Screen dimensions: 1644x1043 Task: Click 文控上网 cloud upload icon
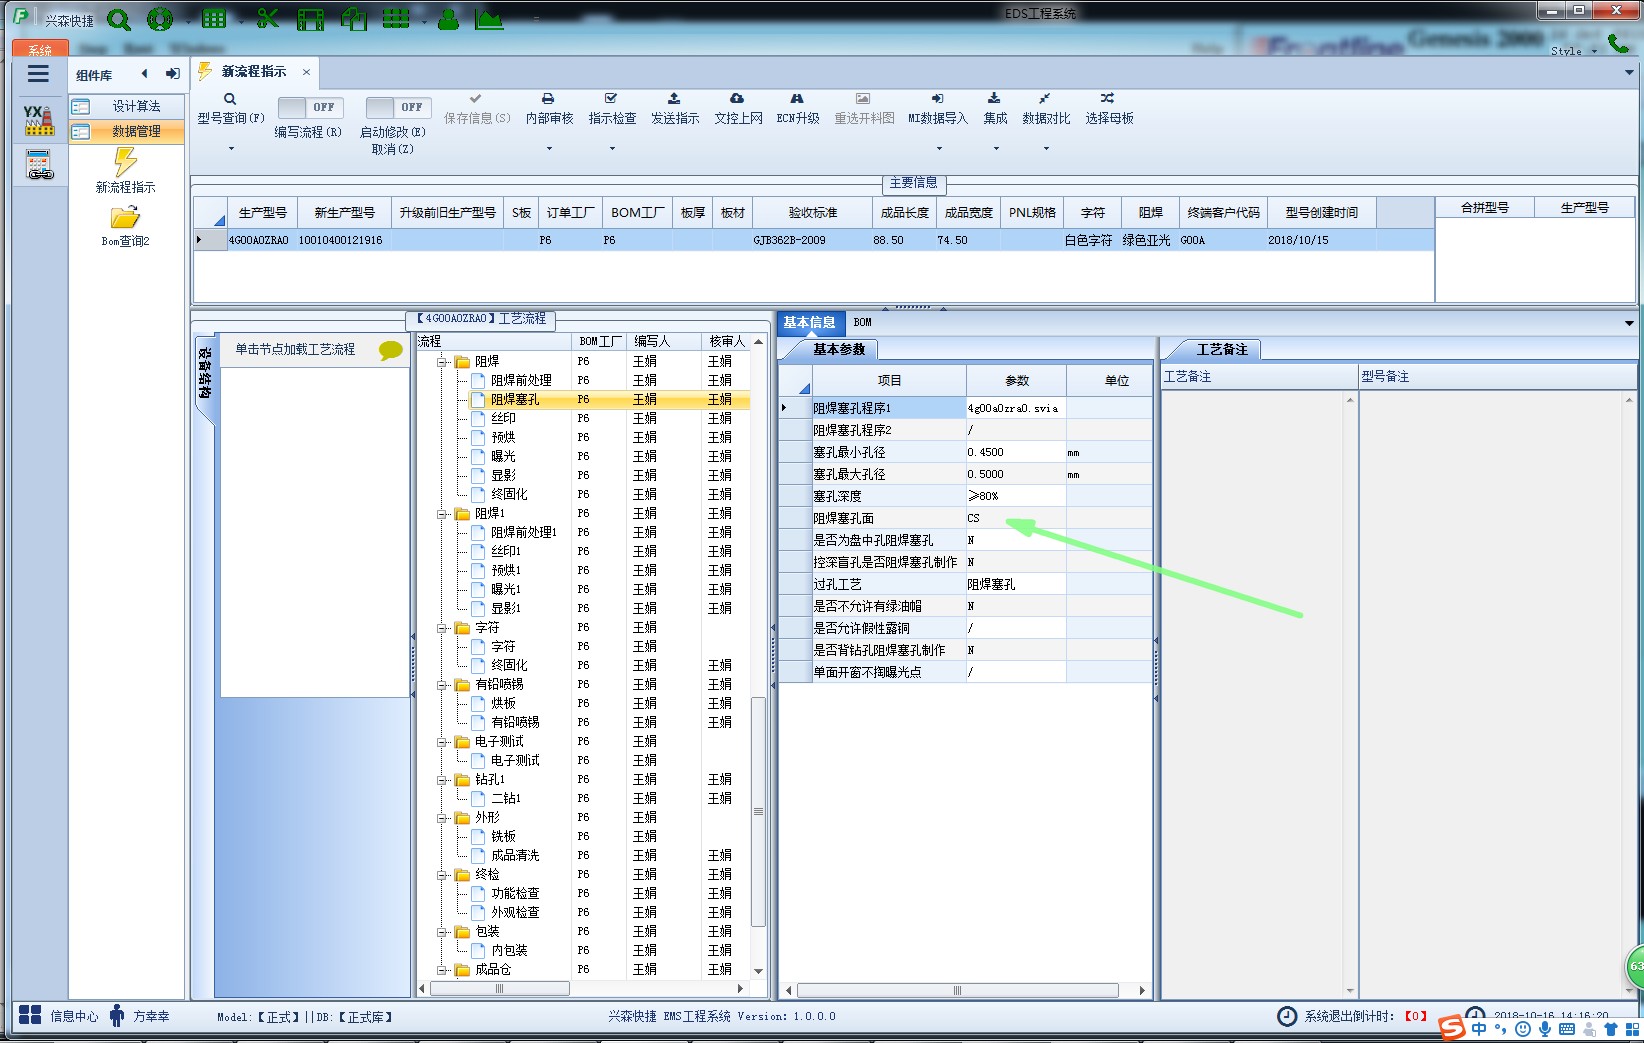[x=737, y=99]
